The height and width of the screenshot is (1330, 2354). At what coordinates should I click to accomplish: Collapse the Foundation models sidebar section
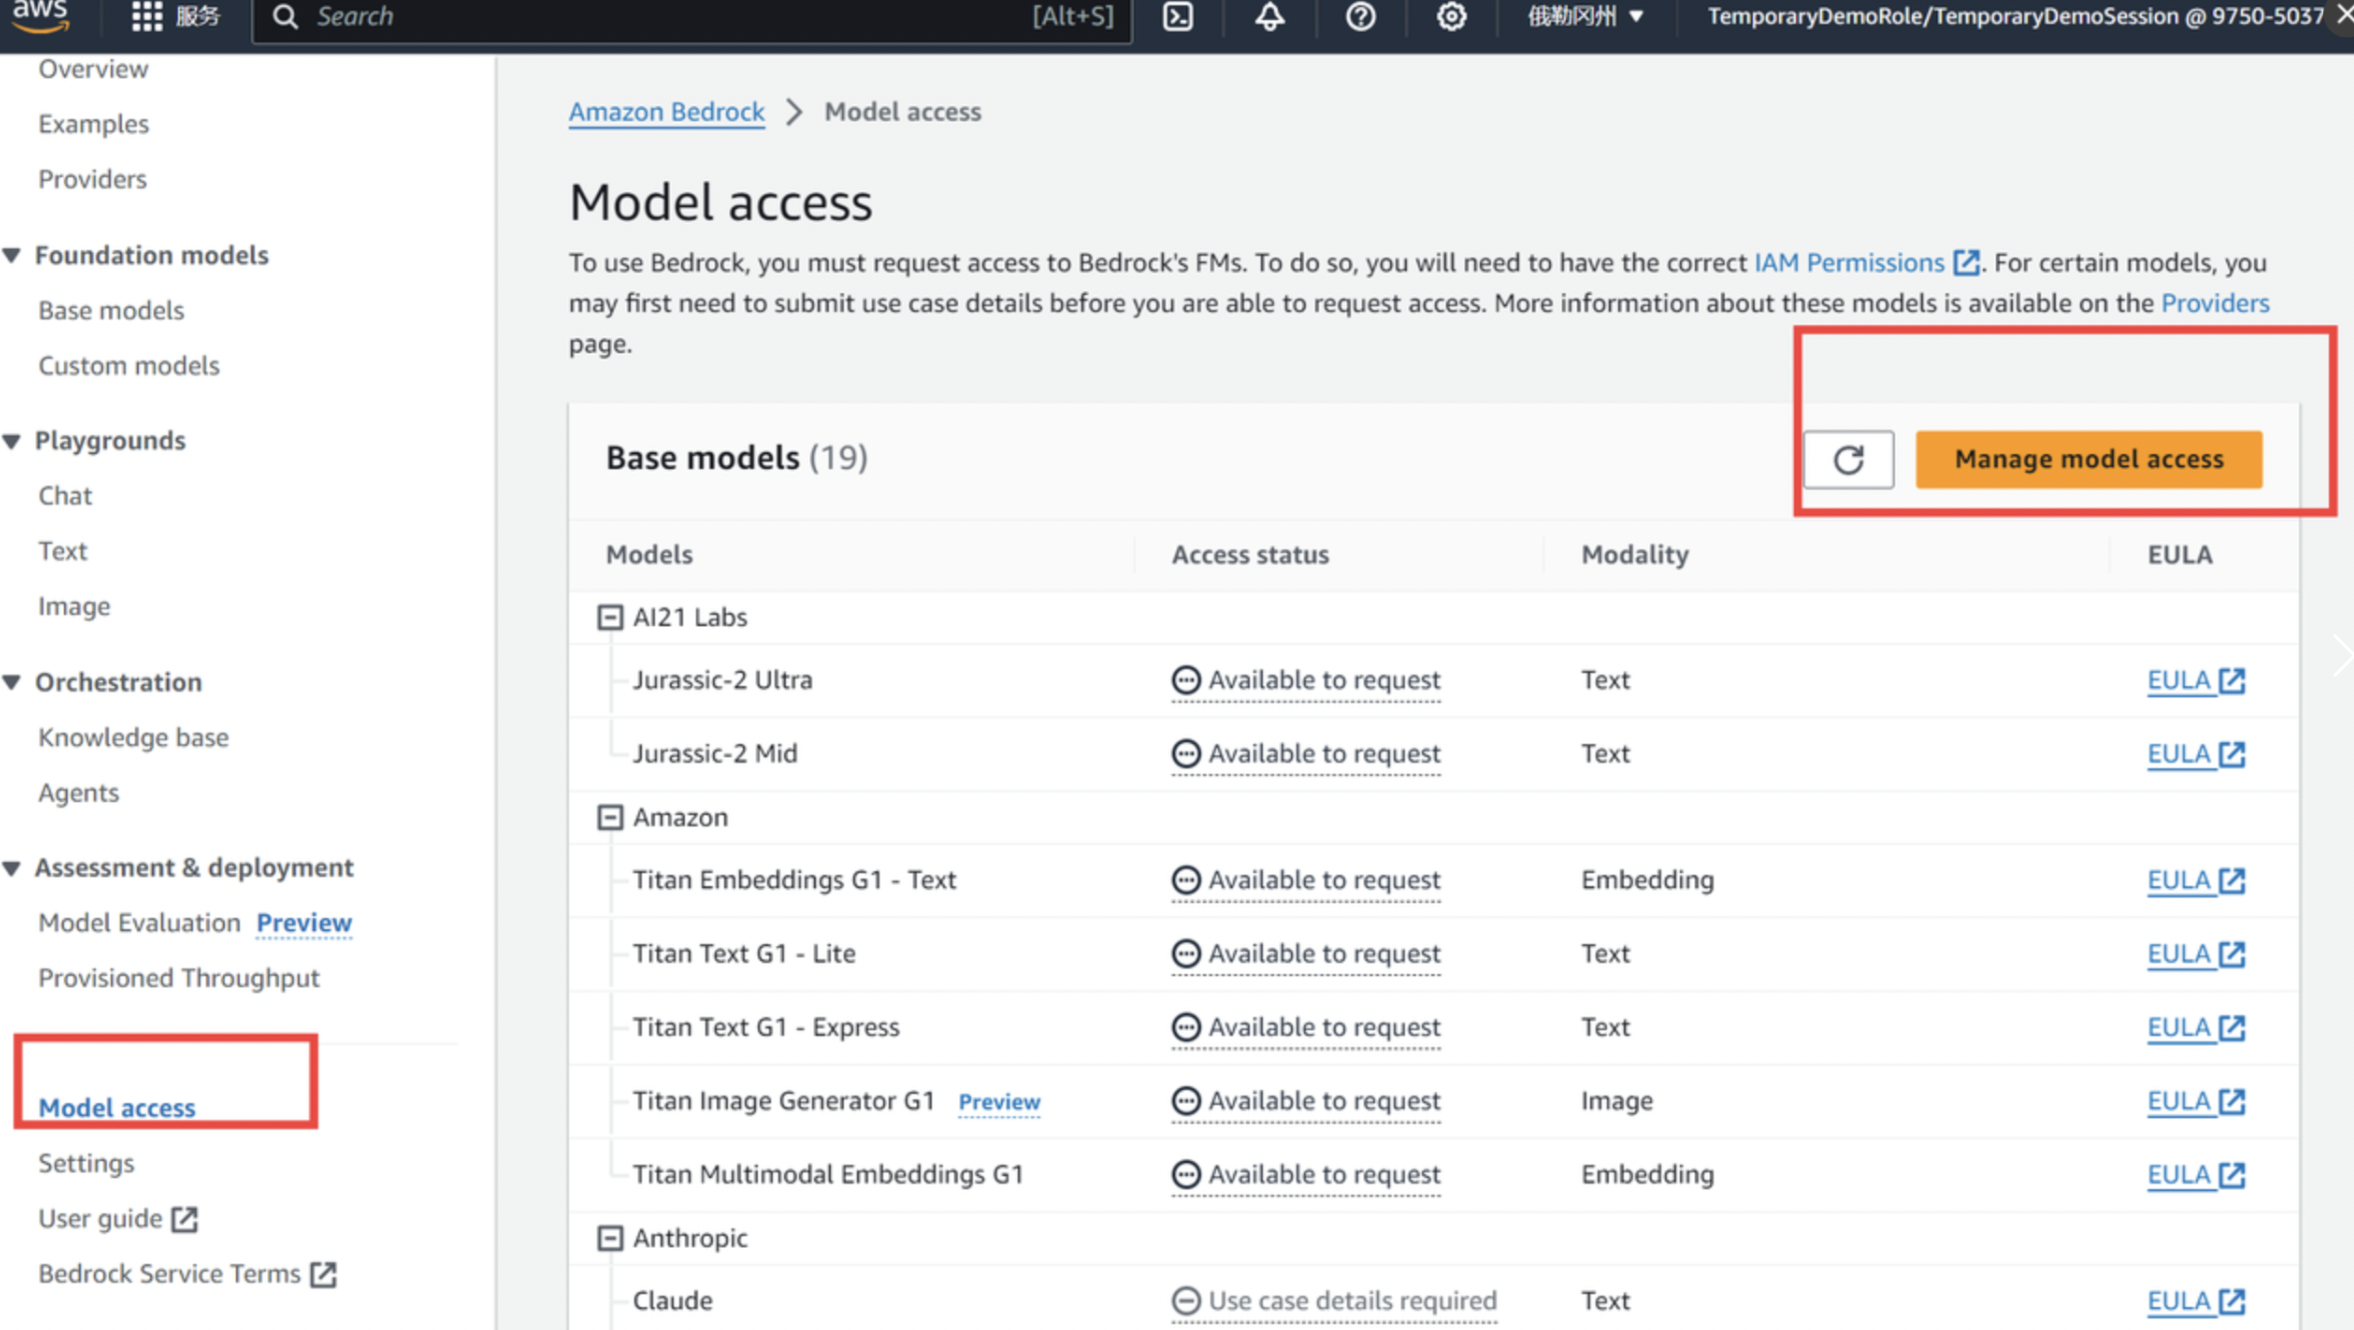[12, 255]
